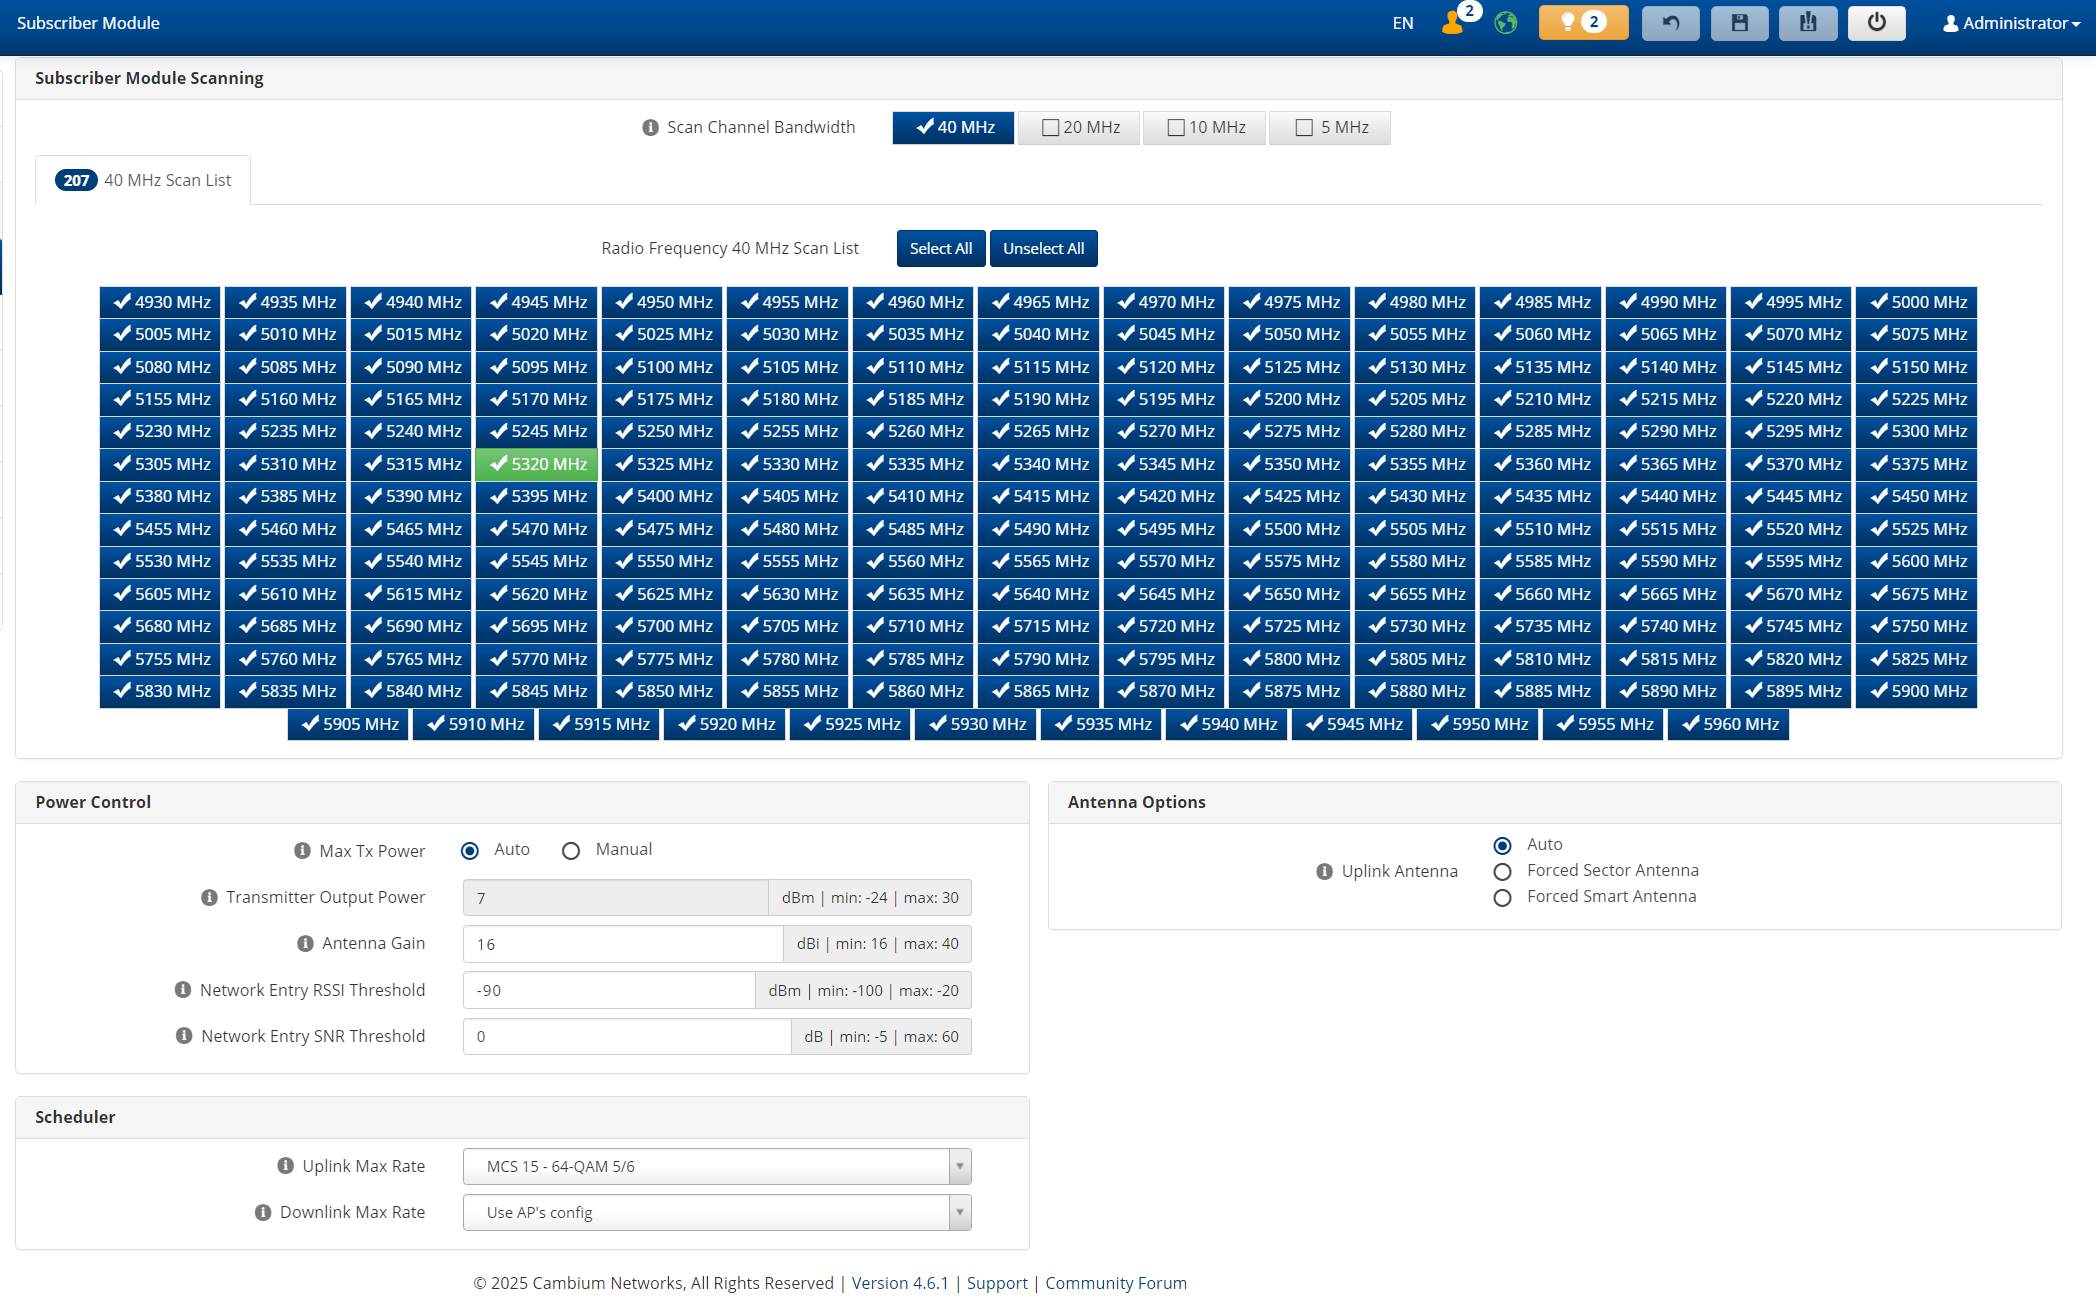Click the Antenna Gain input field
Screen dimensions: 2096x1298
(622, 944)
